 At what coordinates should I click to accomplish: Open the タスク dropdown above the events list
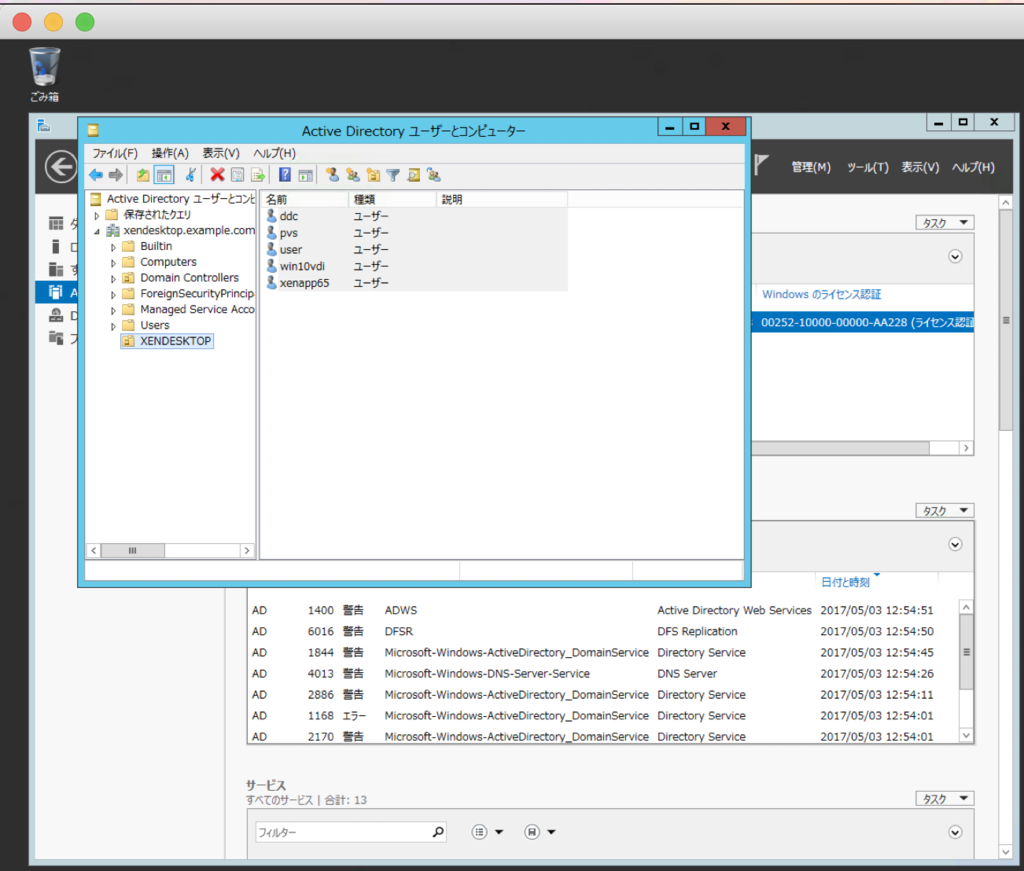coord(944,511)
